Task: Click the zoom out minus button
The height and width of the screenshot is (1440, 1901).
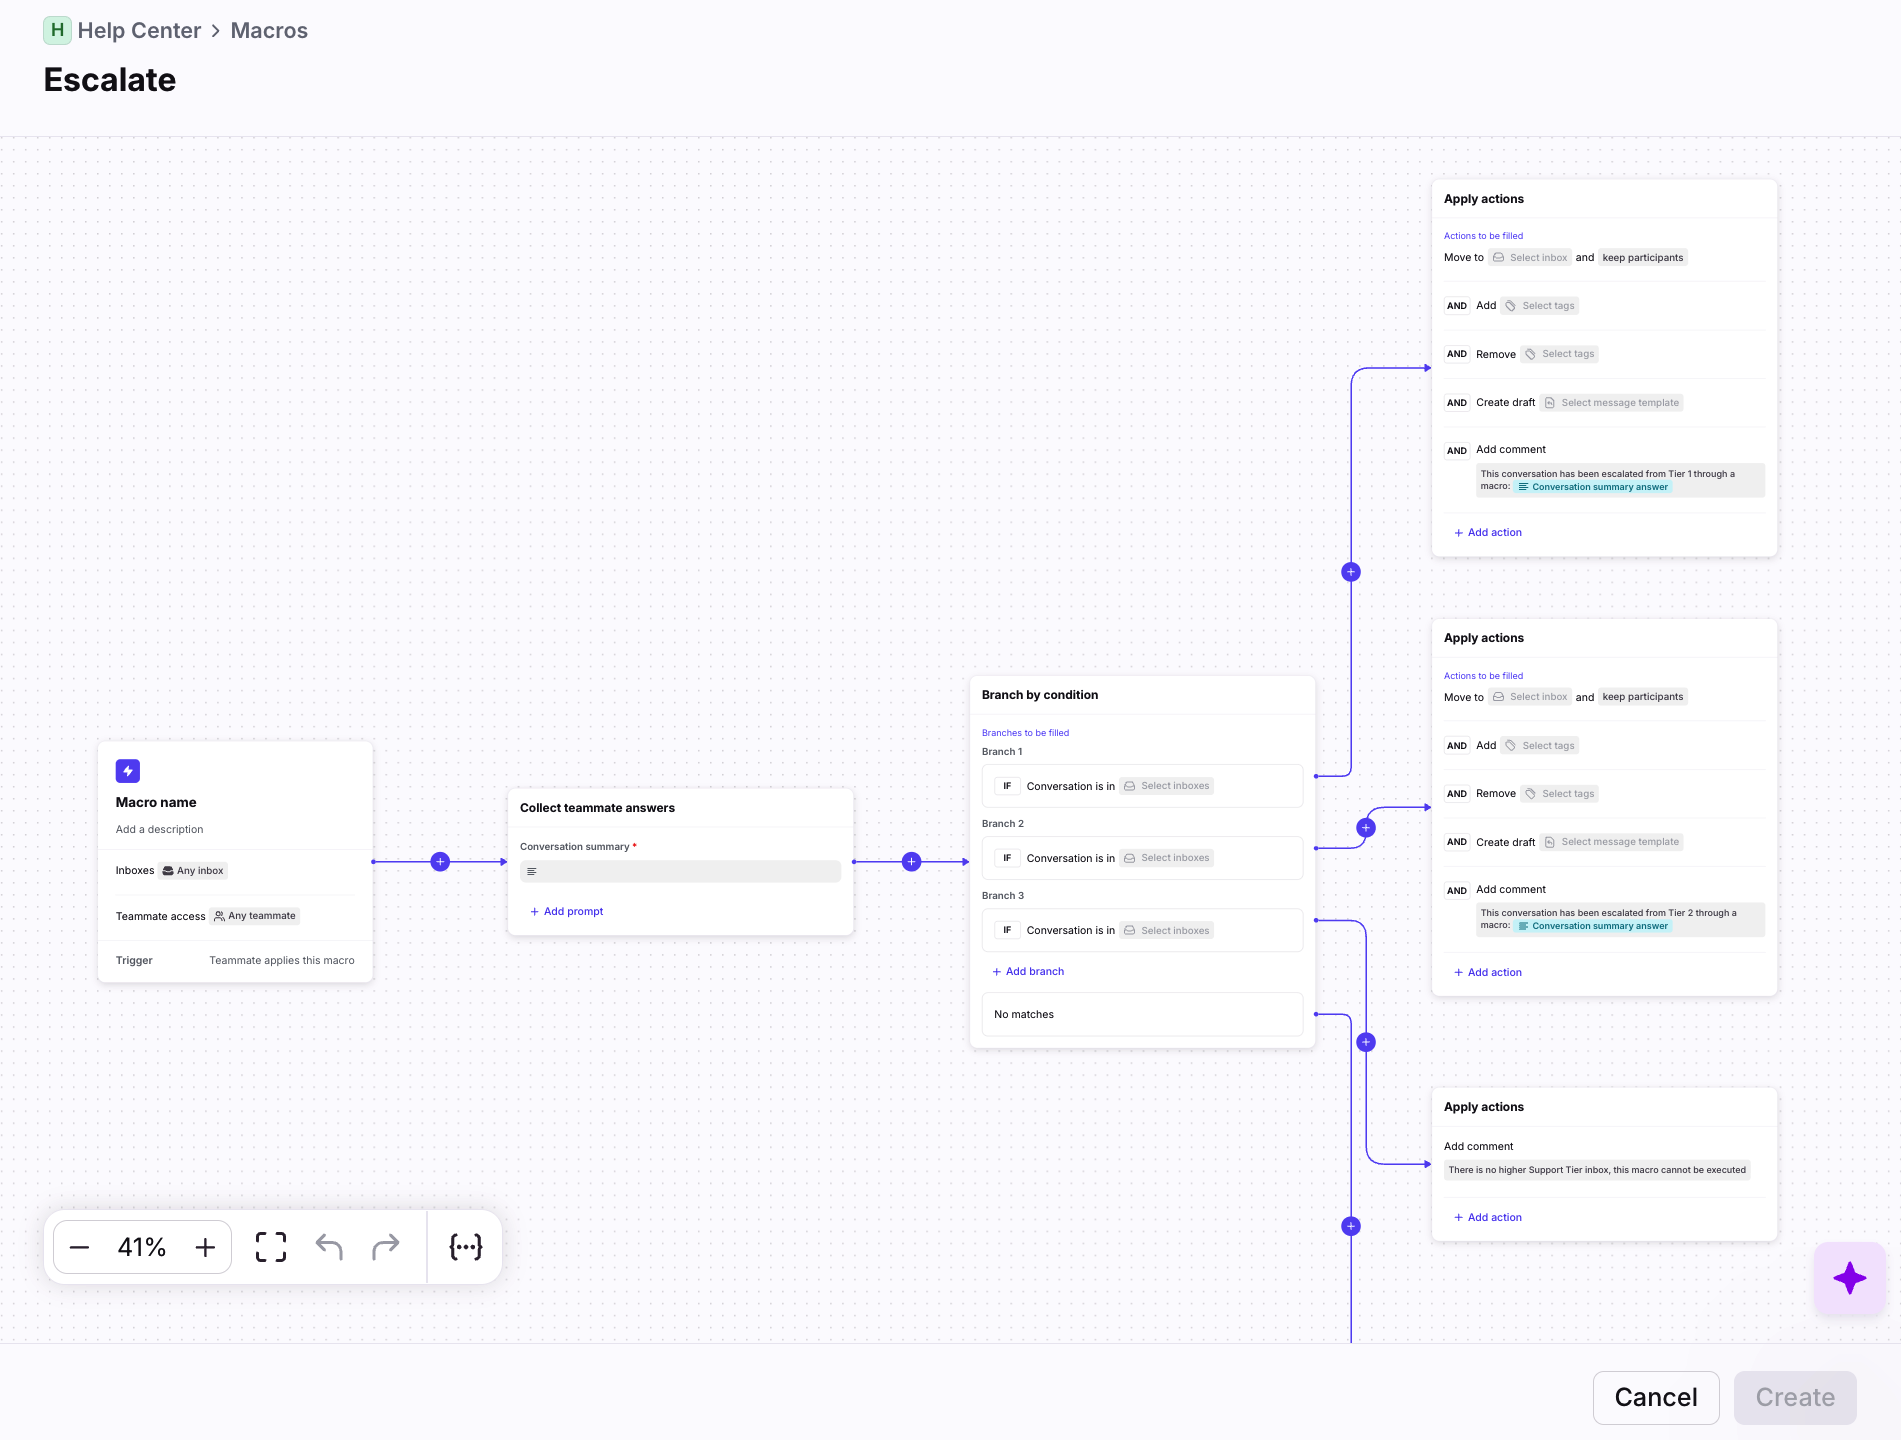Action: tap(80, 1247)
